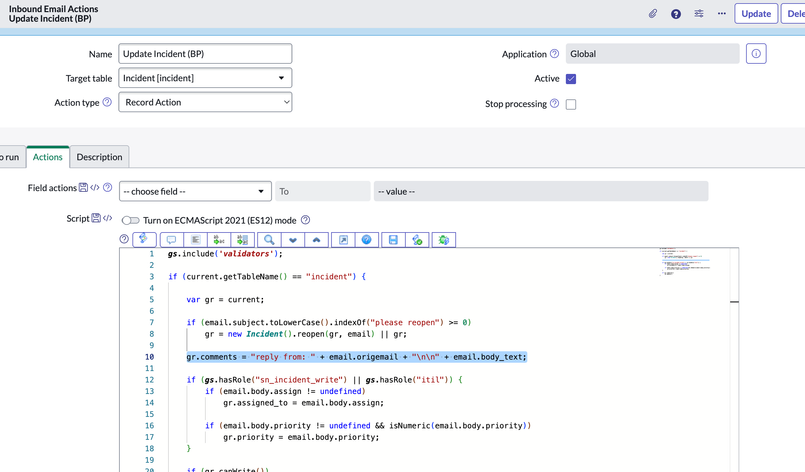Switch to the Description tab

tap(99, 157)
